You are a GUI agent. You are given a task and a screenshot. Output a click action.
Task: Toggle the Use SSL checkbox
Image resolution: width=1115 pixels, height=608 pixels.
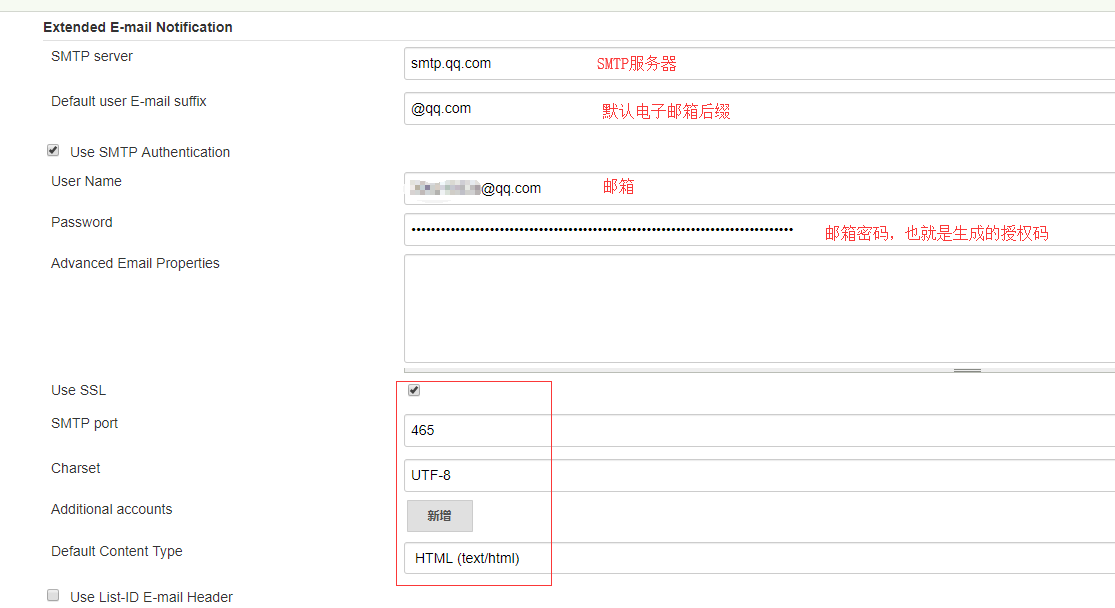click(414, 390)
